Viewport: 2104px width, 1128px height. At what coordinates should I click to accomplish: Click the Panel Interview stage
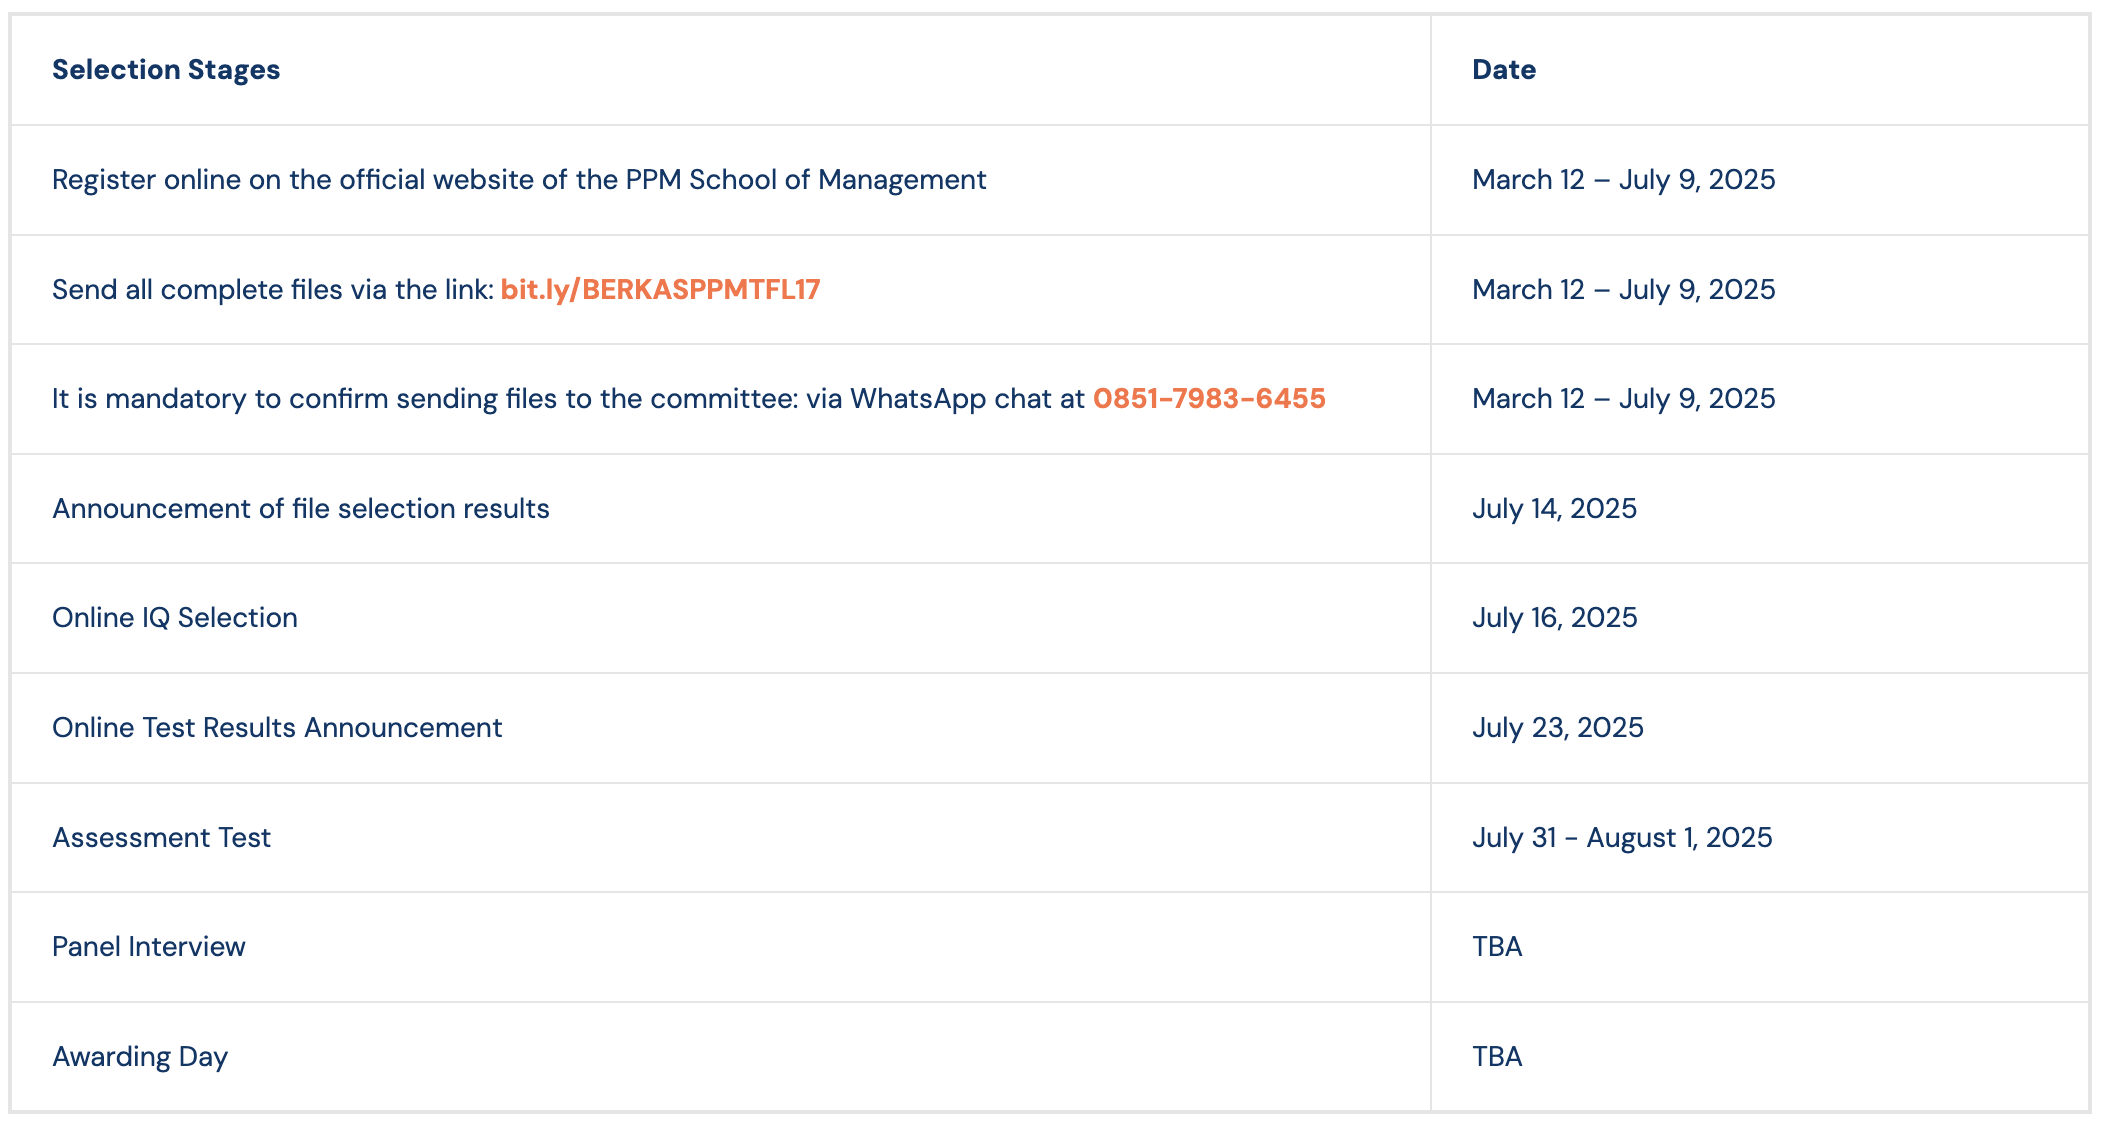(x=149, y=947)
